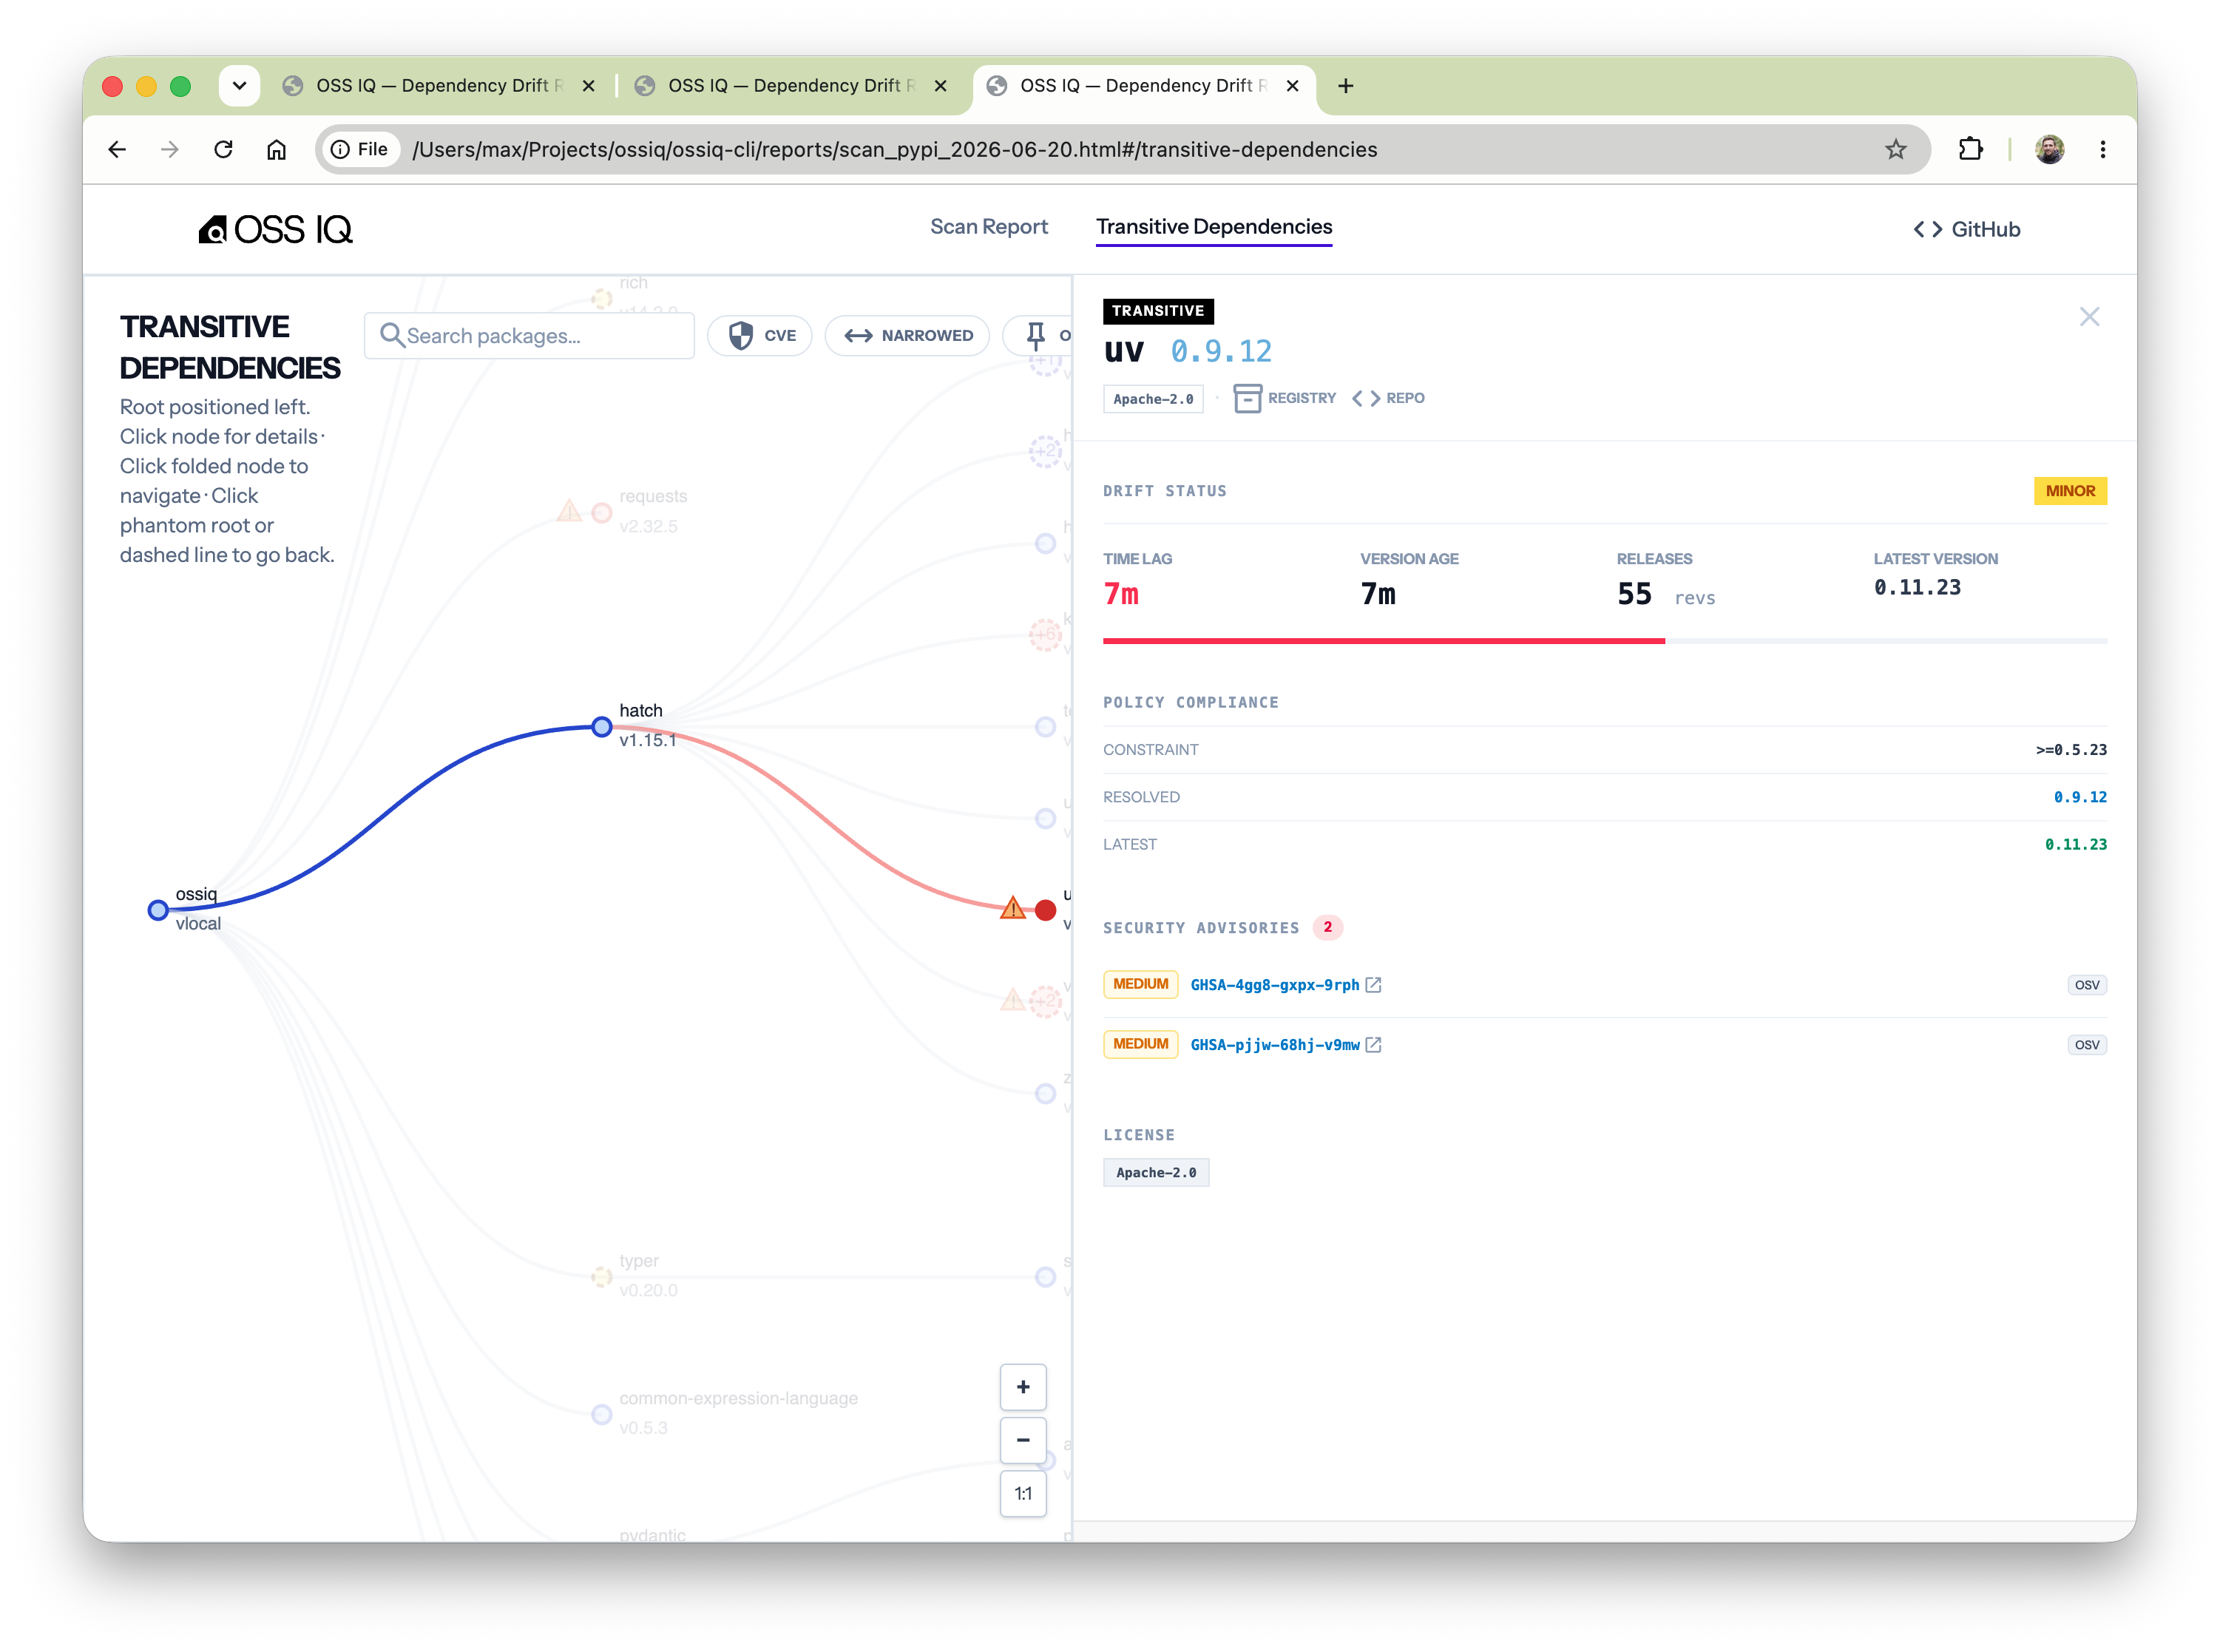Open the browser home page
Screen dimensions: 2220x1652
pos(276,149)
